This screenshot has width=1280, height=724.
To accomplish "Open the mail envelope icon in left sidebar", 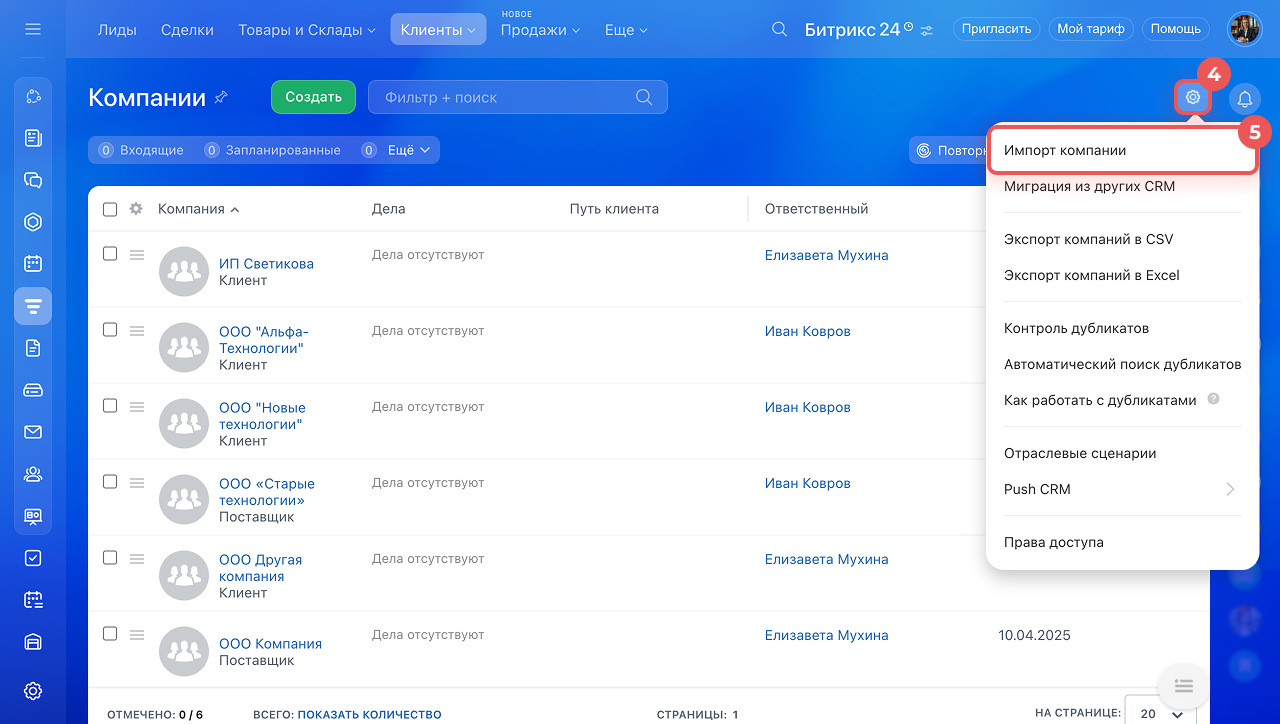I will click(x=33, y=432).
